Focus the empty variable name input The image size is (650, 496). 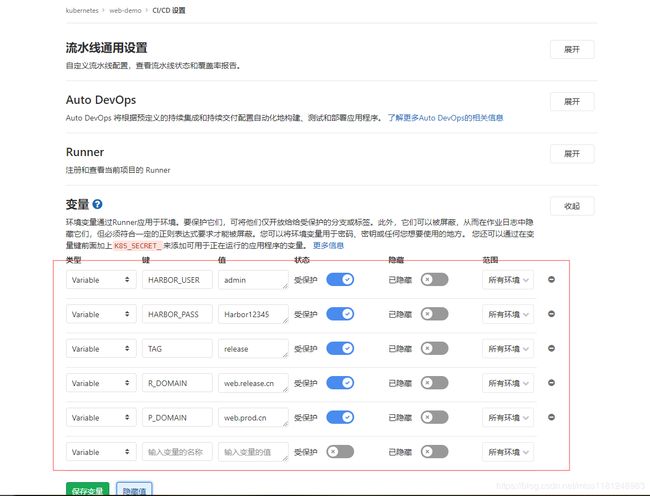177,452
